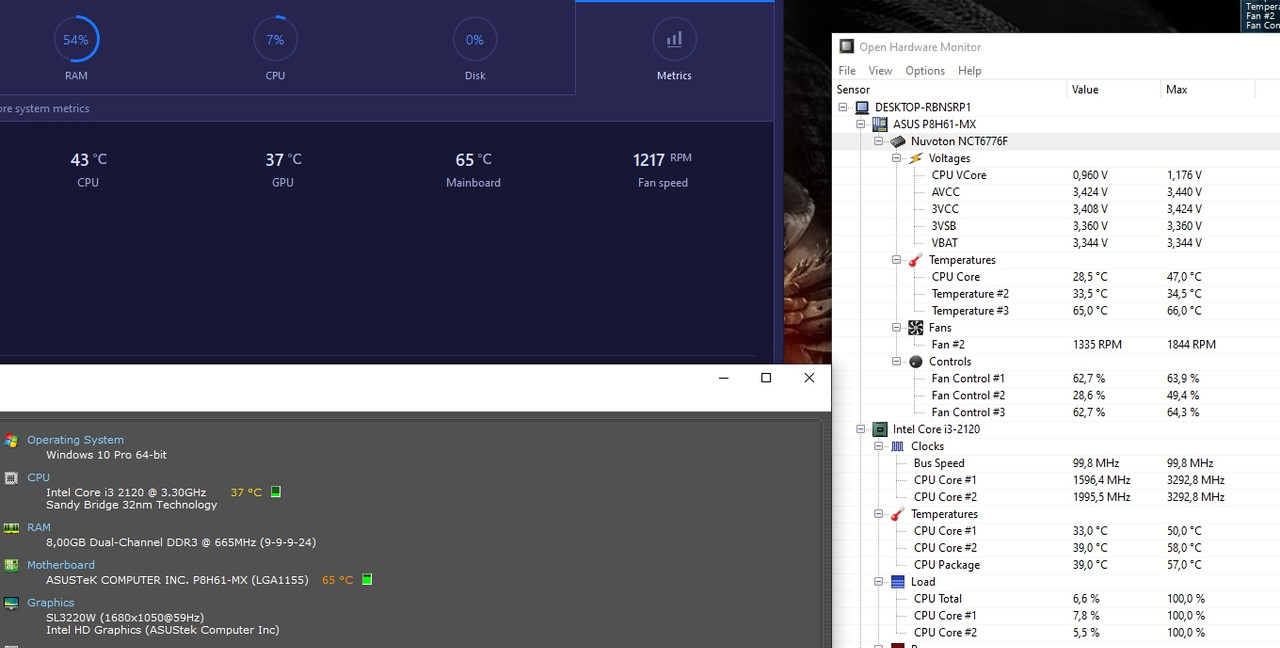Screen dimensions: 1280x648
Task: Collapse the Intel Core Temperatures group
Action: click(x=879, y=514)
